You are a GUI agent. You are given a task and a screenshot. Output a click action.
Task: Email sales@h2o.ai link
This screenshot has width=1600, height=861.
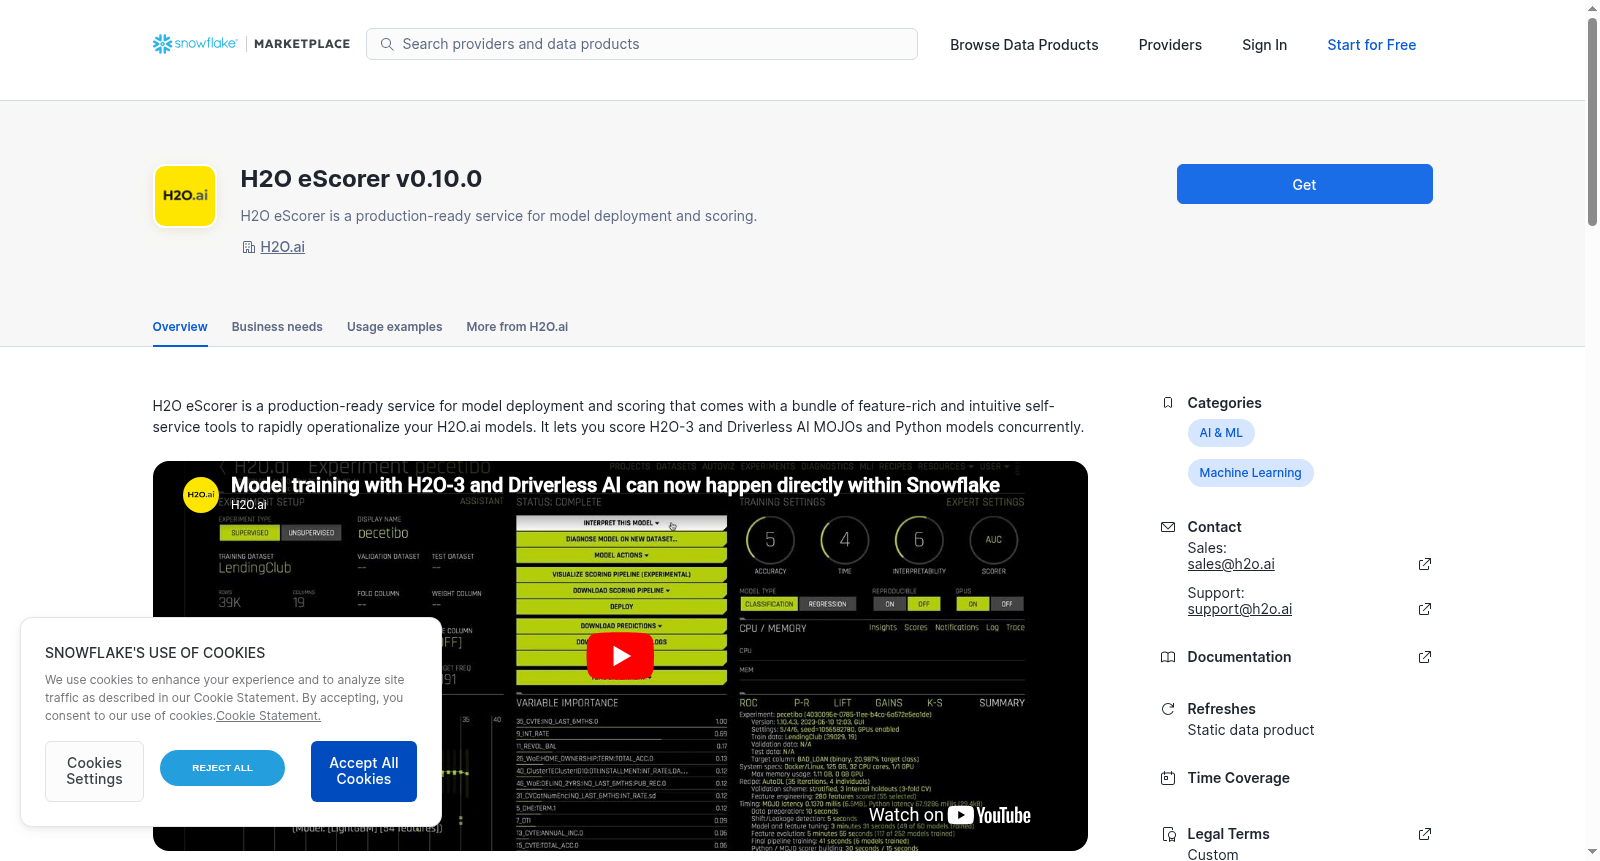click(x=1231, y=564)
